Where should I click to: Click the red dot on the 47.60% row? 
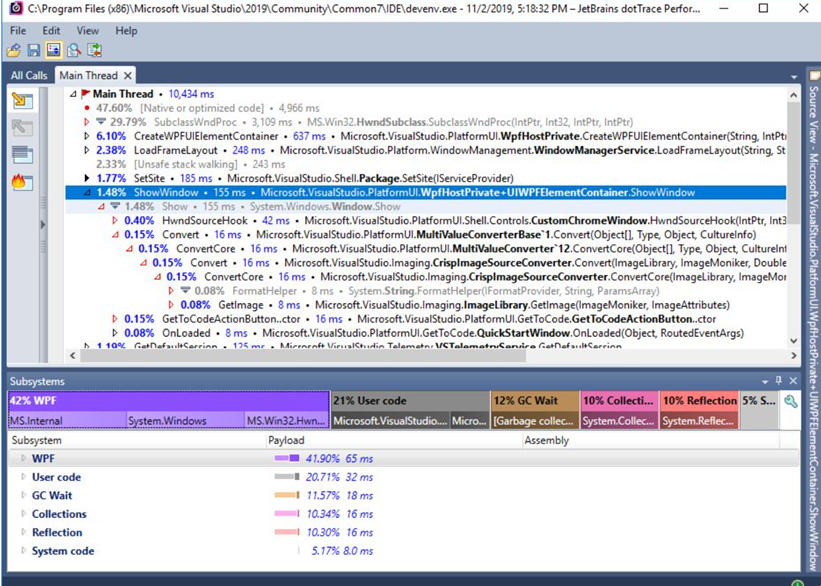87,108
